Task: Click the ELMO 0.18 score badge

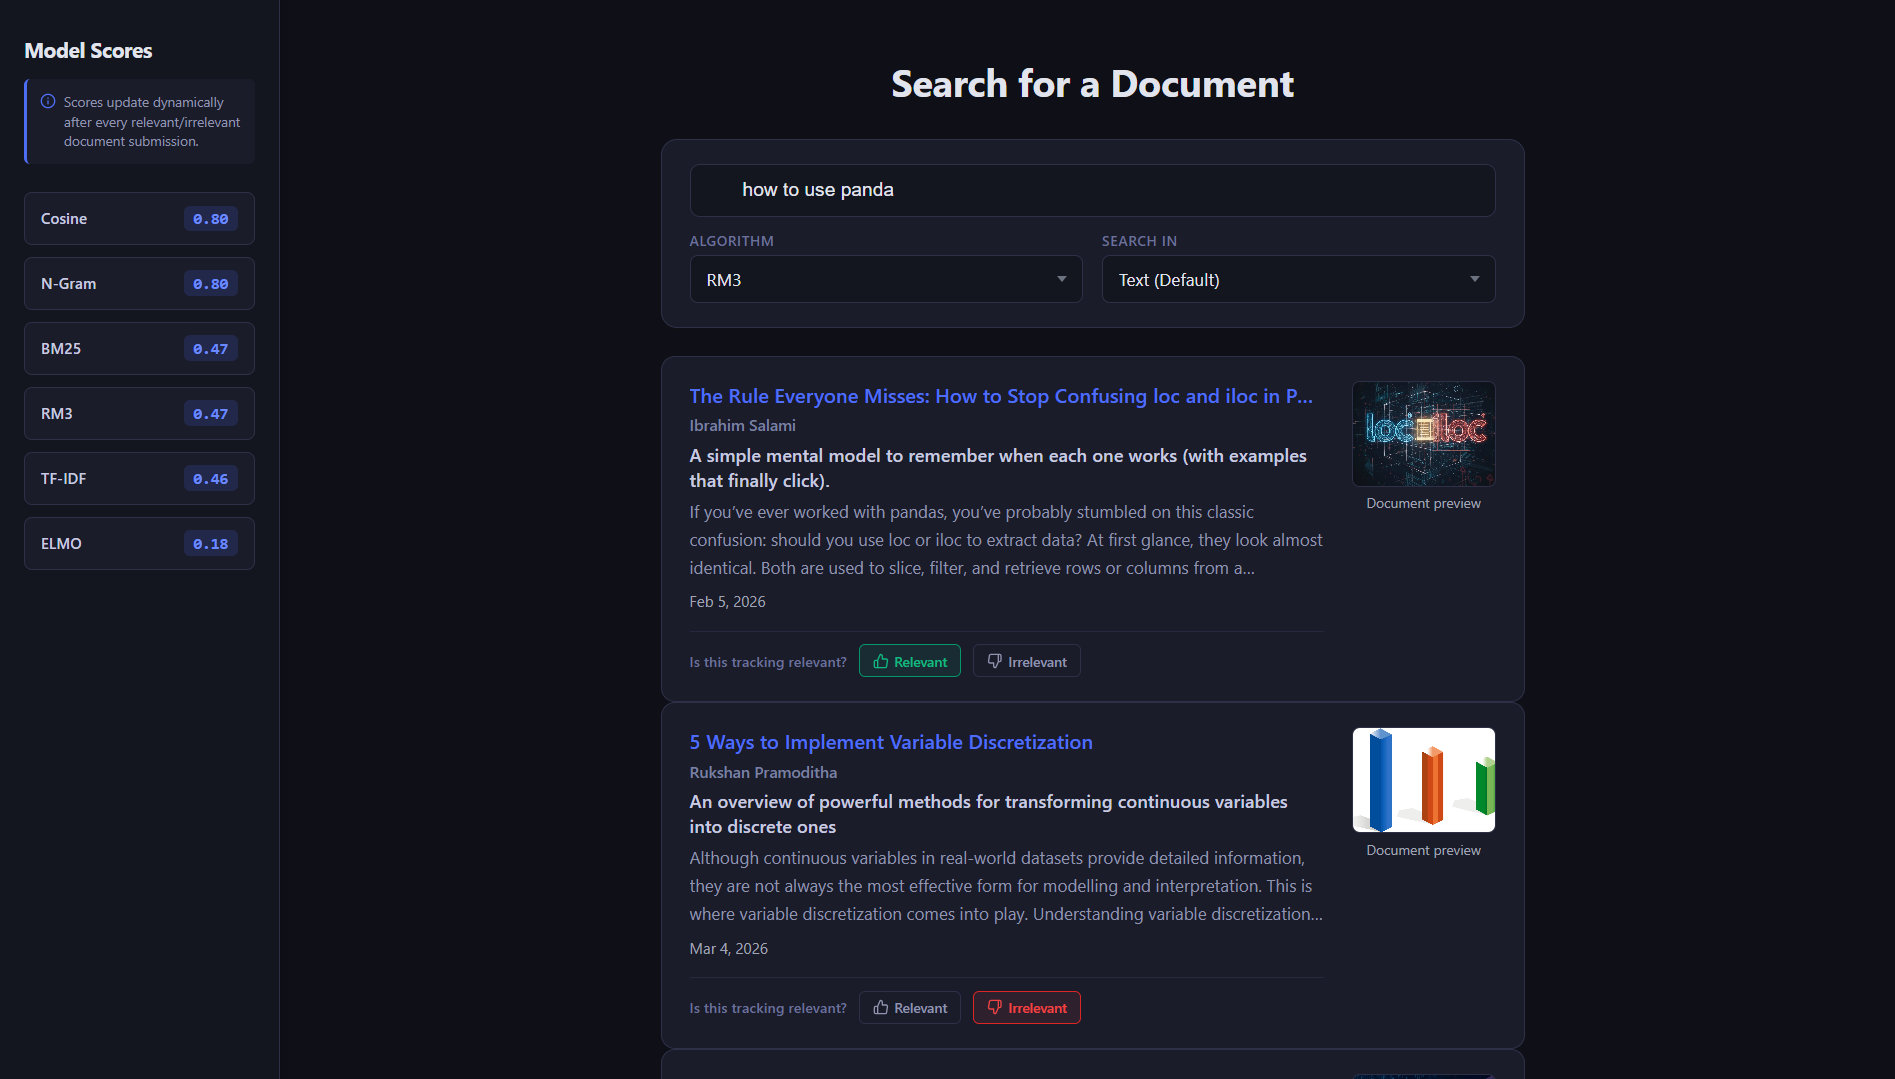Action: tap(210, 544)
